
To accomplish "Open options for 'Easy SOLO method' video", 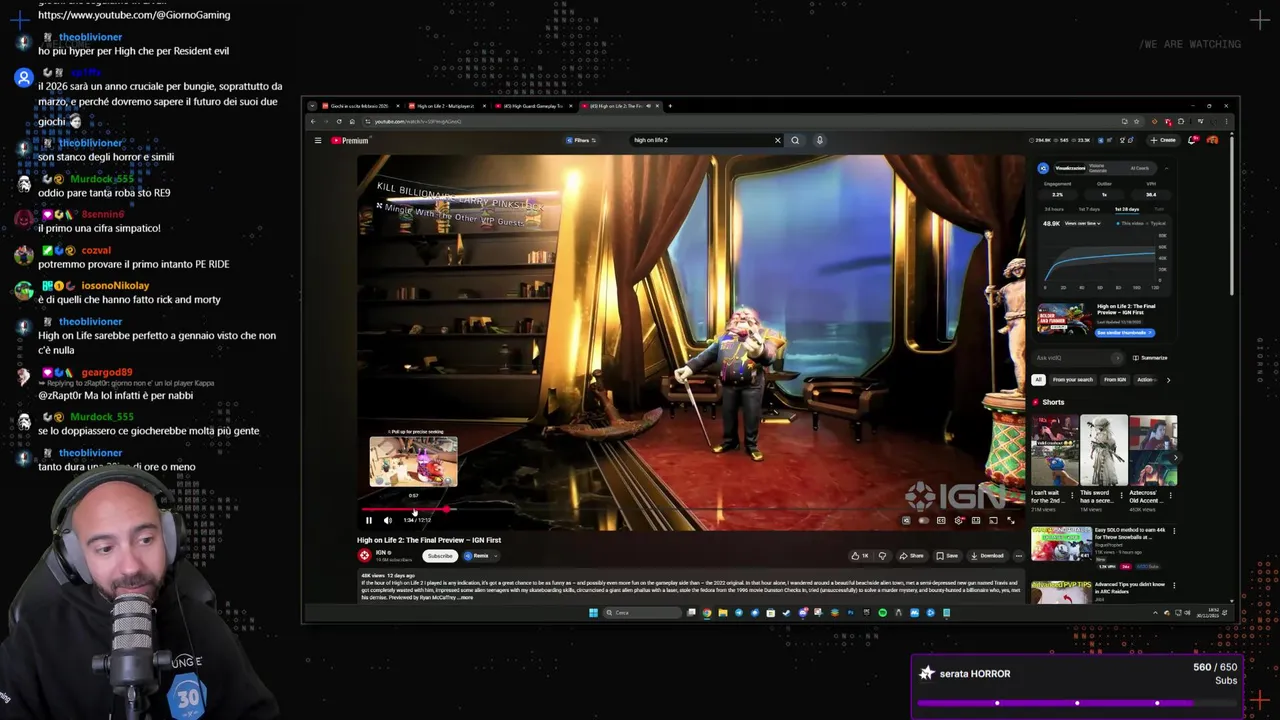I will pos(1174,531).
